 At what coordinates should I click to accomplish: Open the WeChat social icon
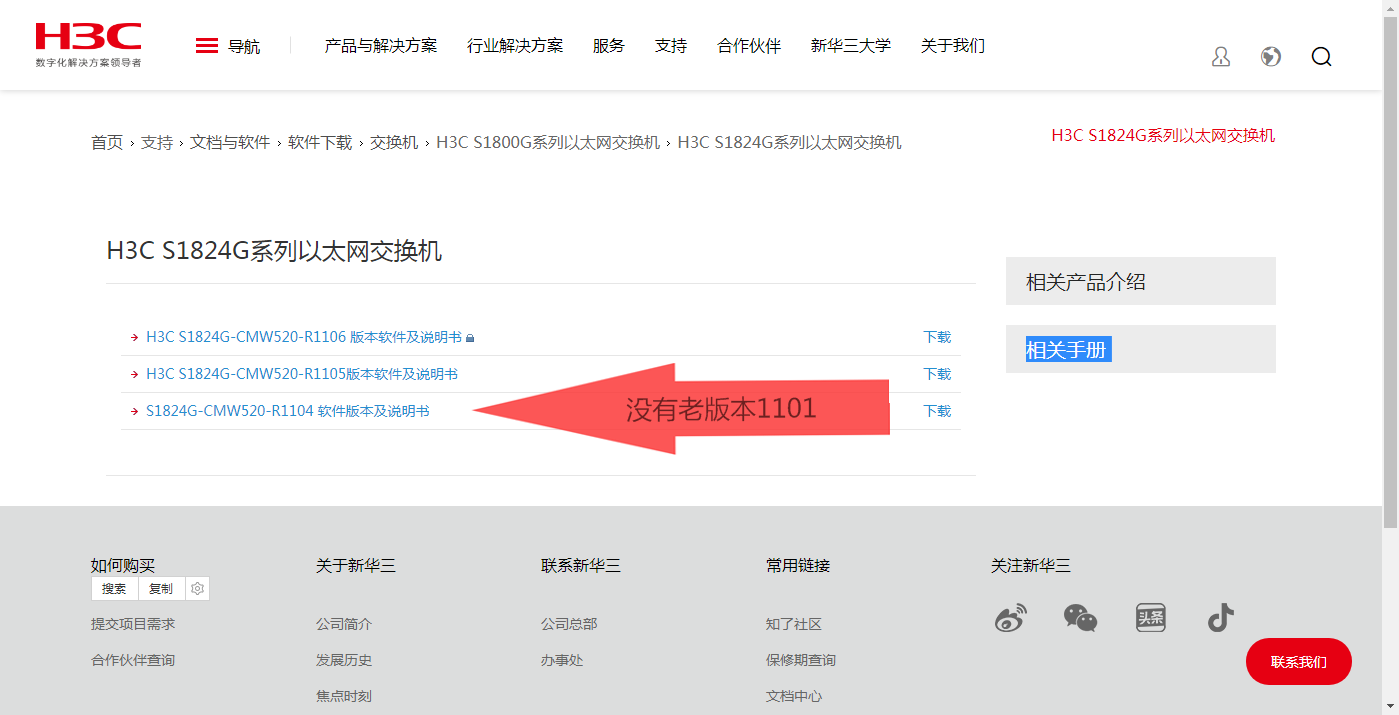pos(1080,618)
